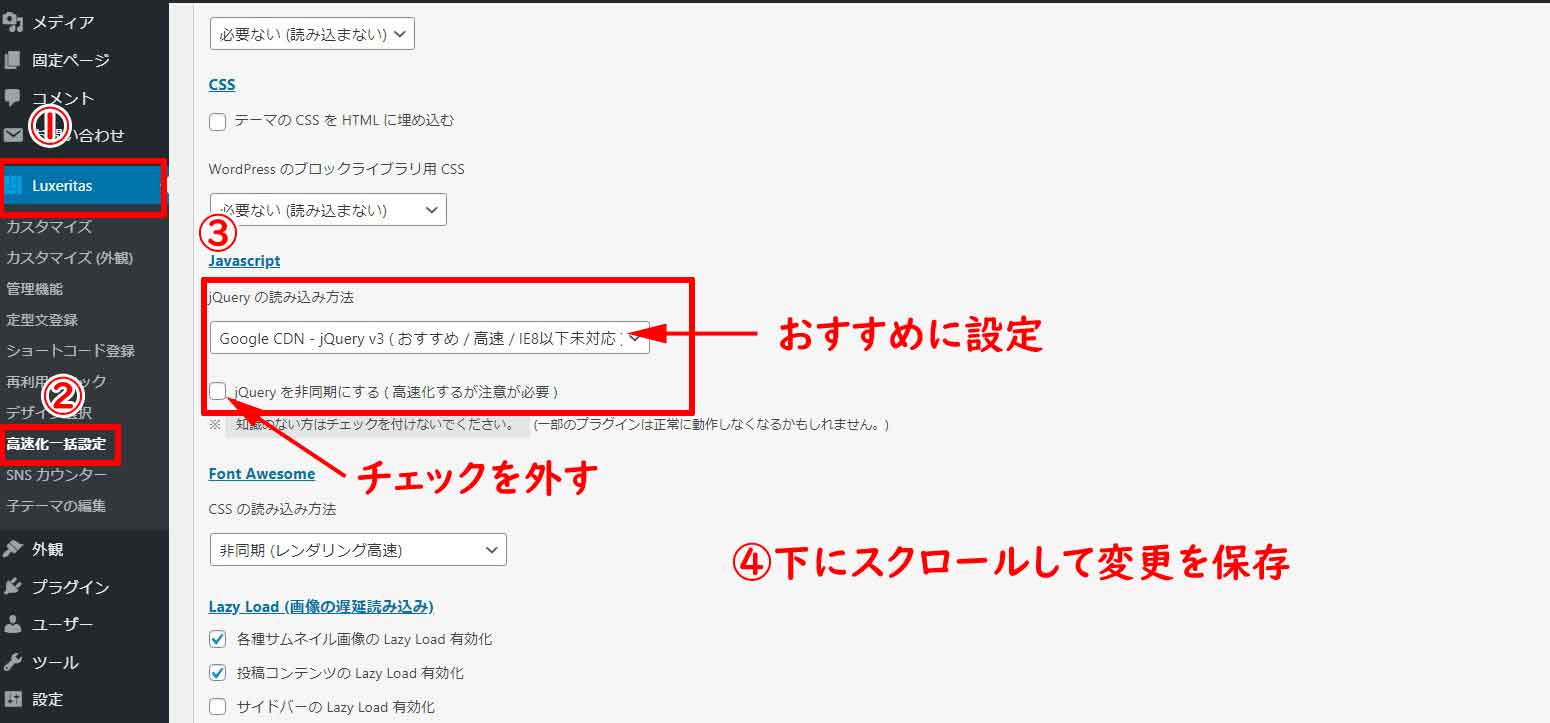Click the Font Awesome section link
1550x723 pixels.
pyautogui.click(x=262, y=474)
